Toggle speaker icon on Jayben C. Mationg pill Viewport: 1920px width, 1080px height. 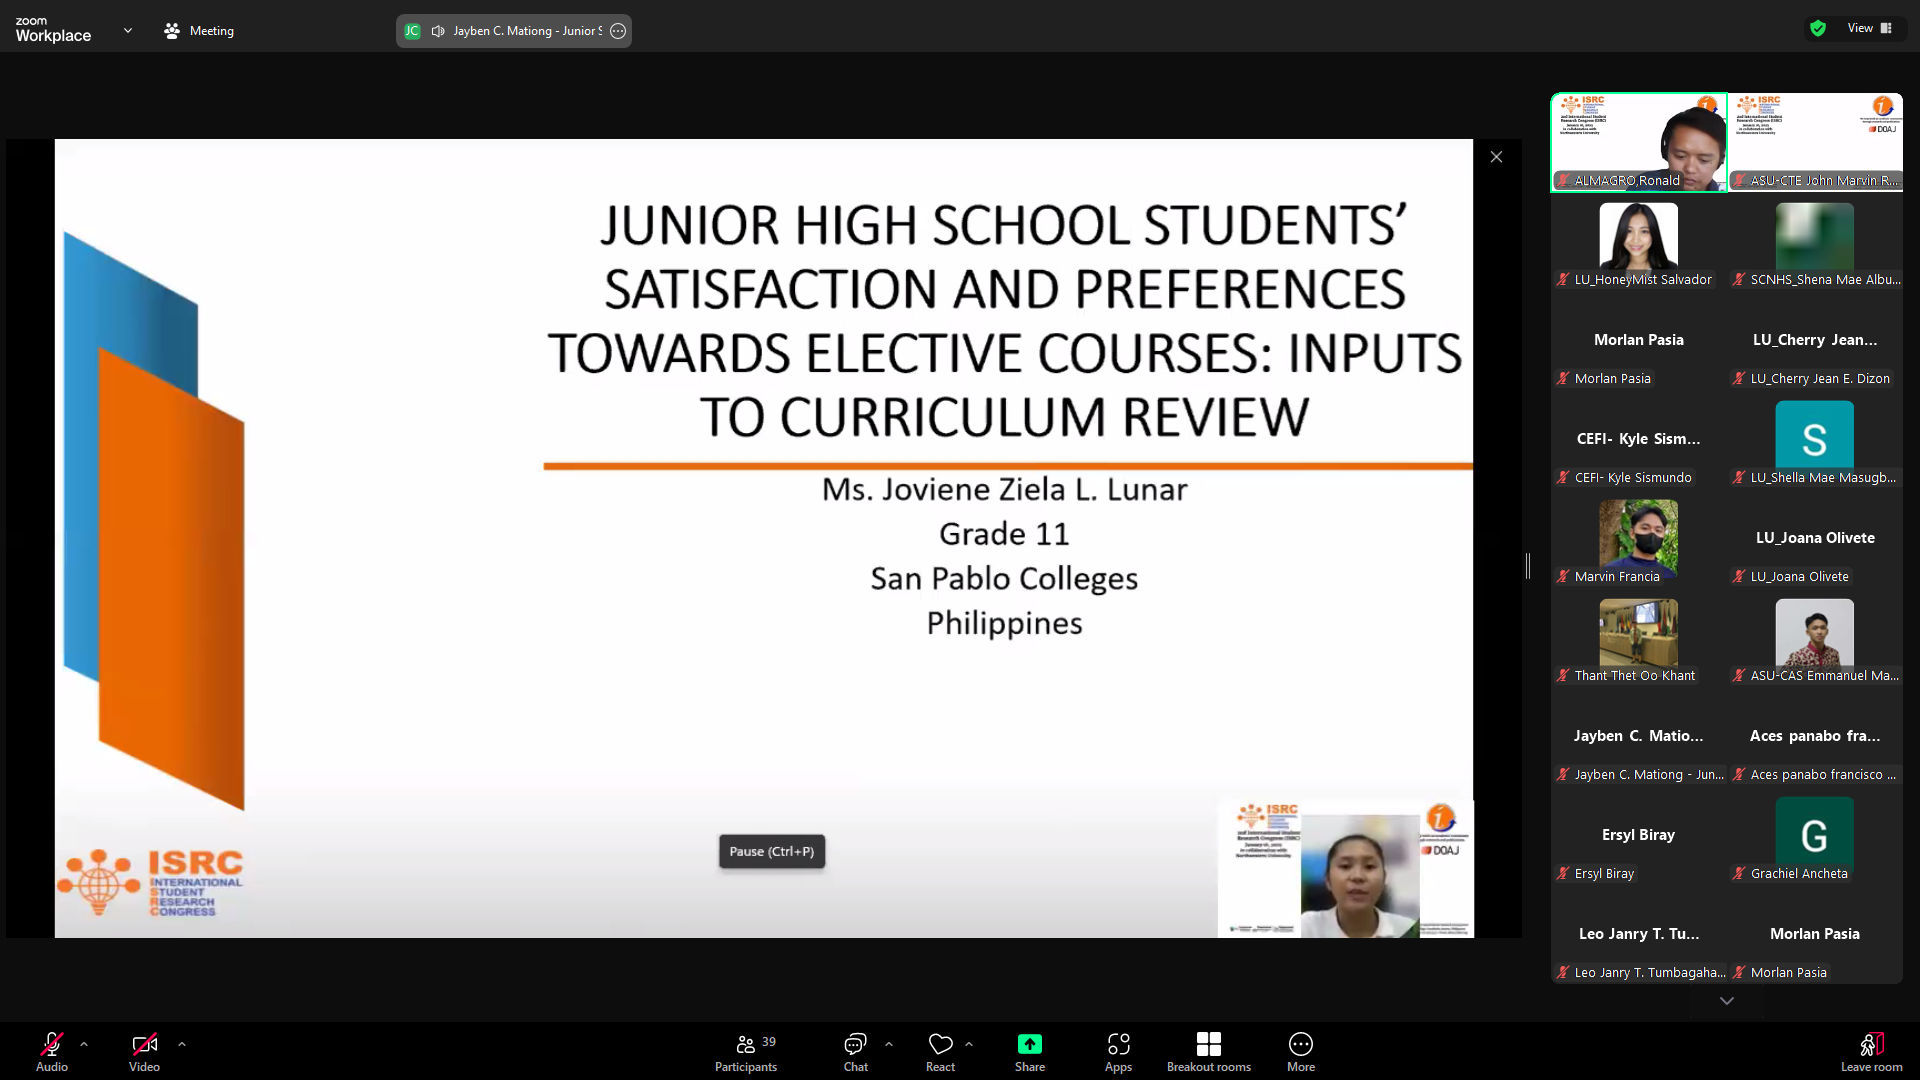coord(438,31)
